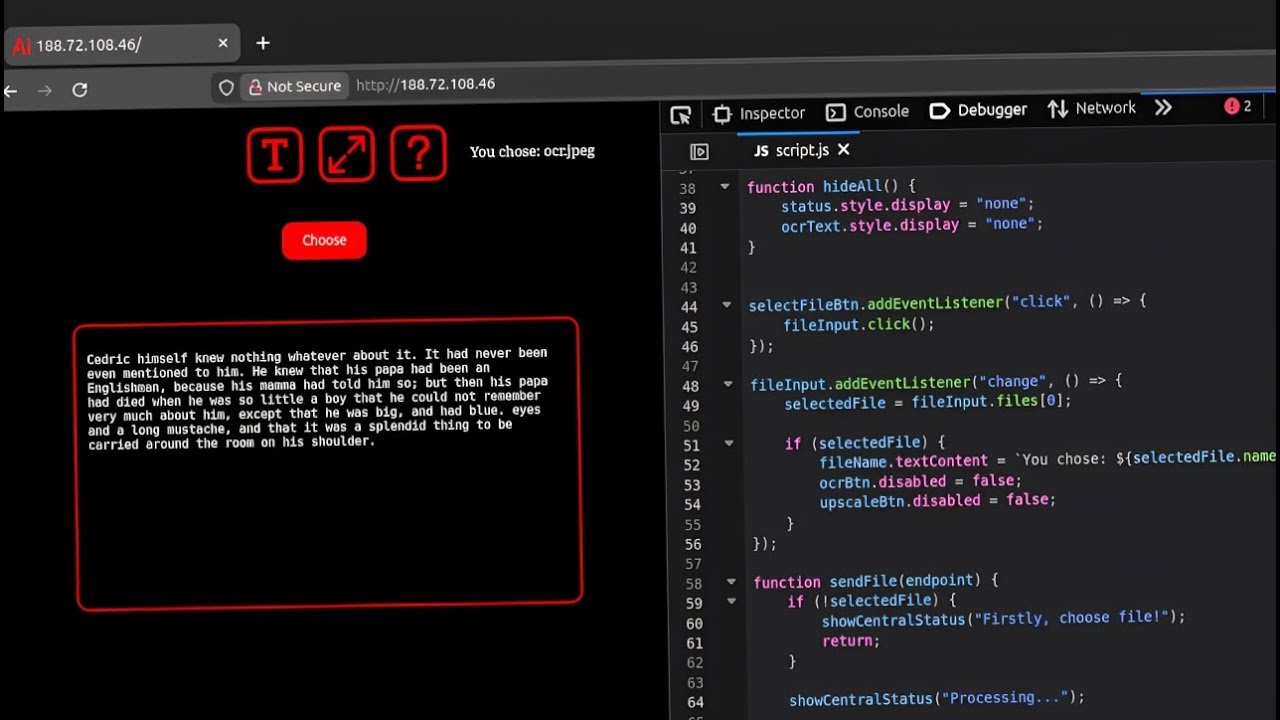Close the script.js tab
The width and height of the screenshot is (1280, 720).
pyautogui.click(x=843, y=149)
